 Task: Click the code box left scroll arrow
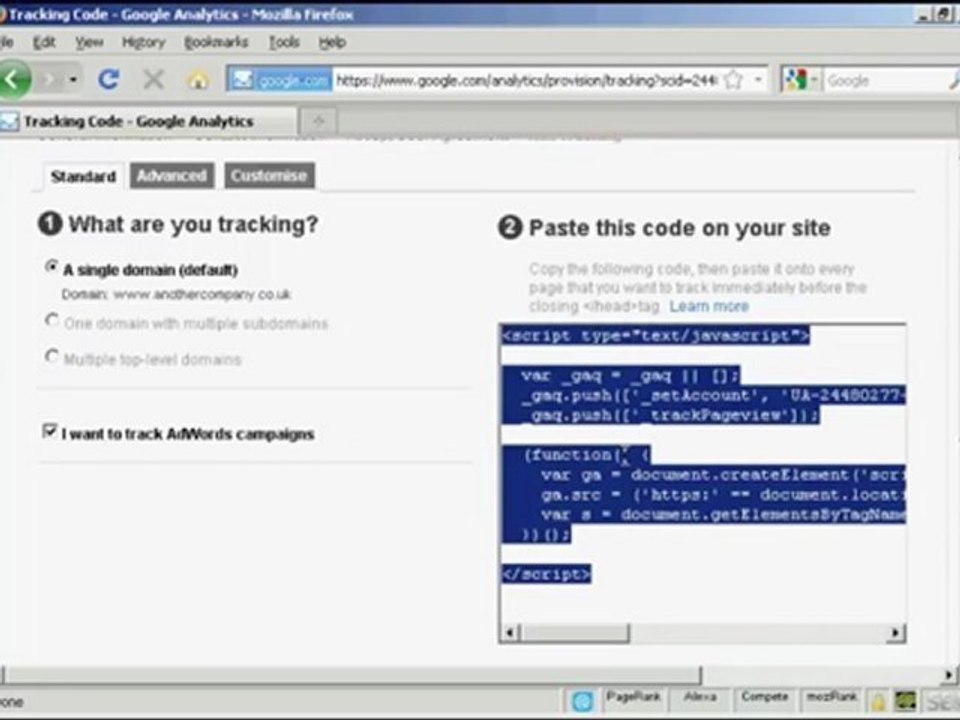click(510, 632)
